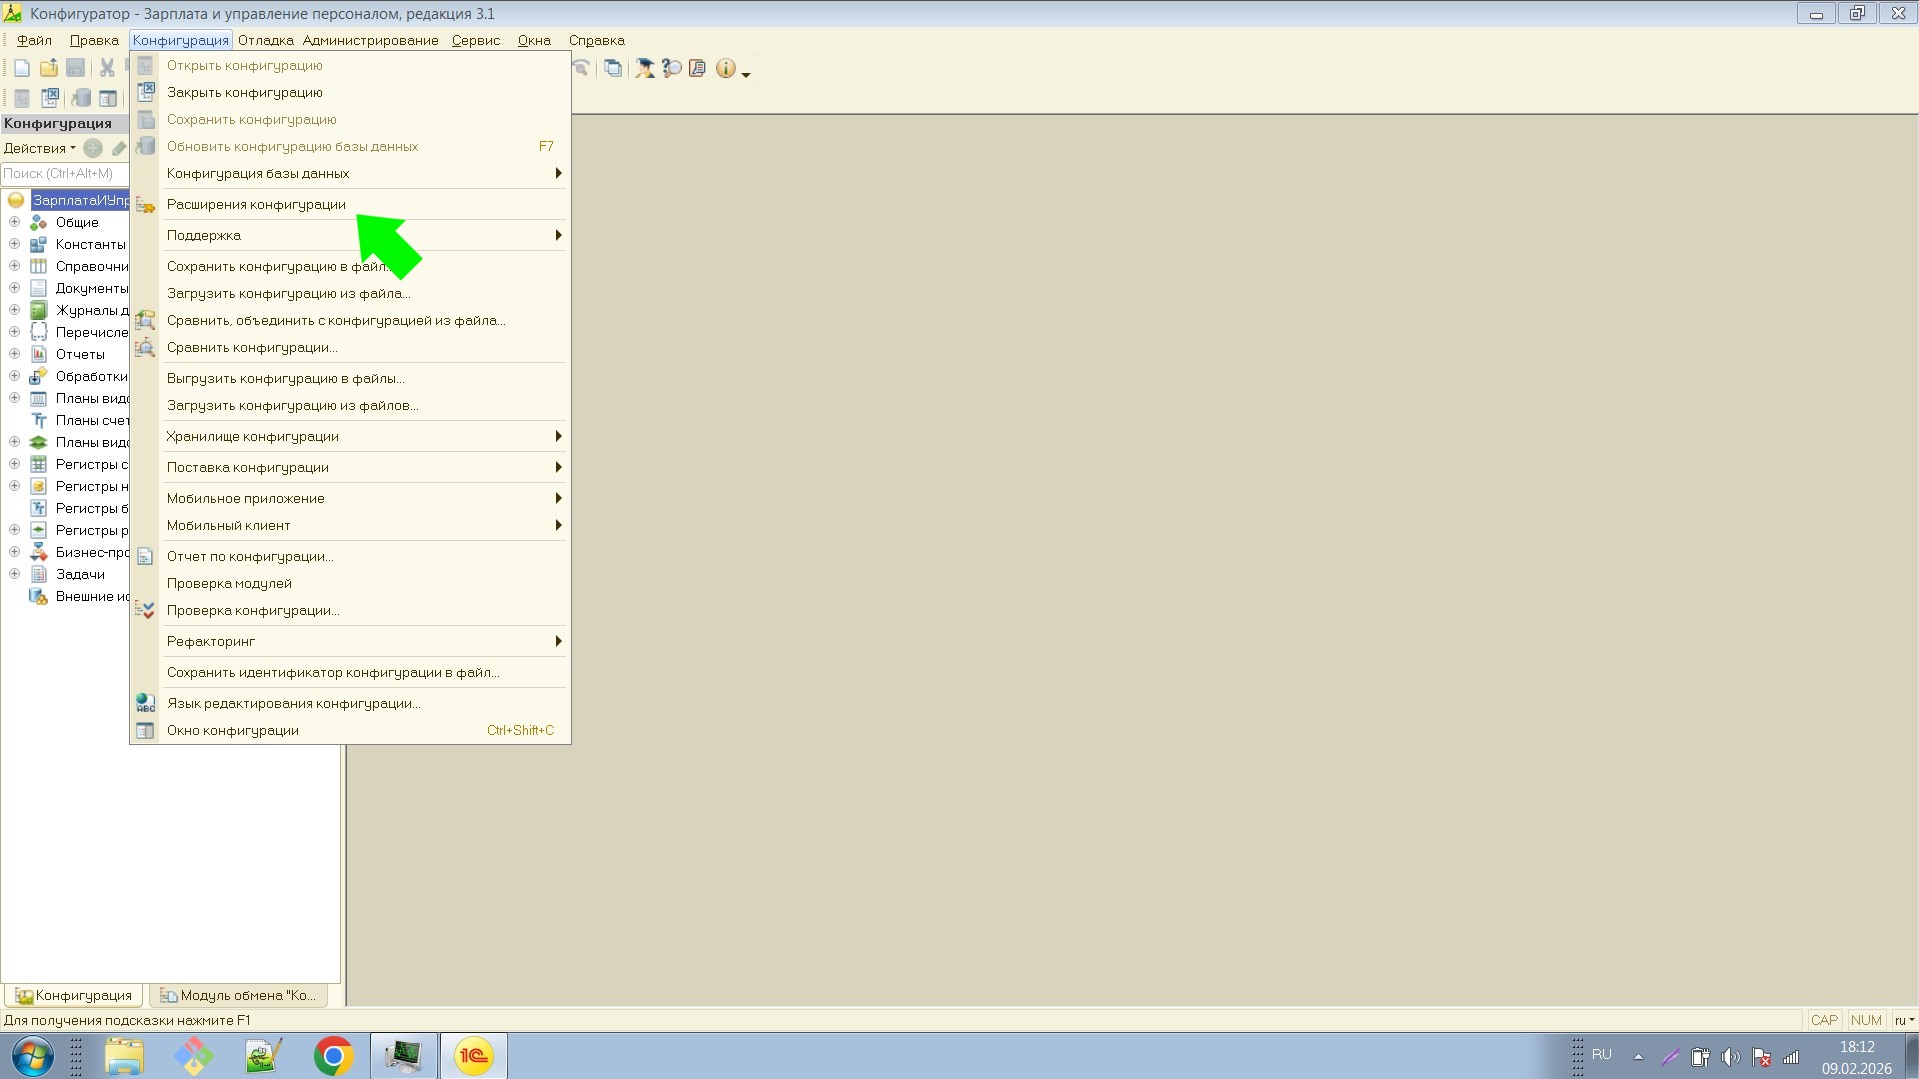Click the configuration window toolbar icon
The width and height of the screenshot is (1919, 1079).
(107, 98)
